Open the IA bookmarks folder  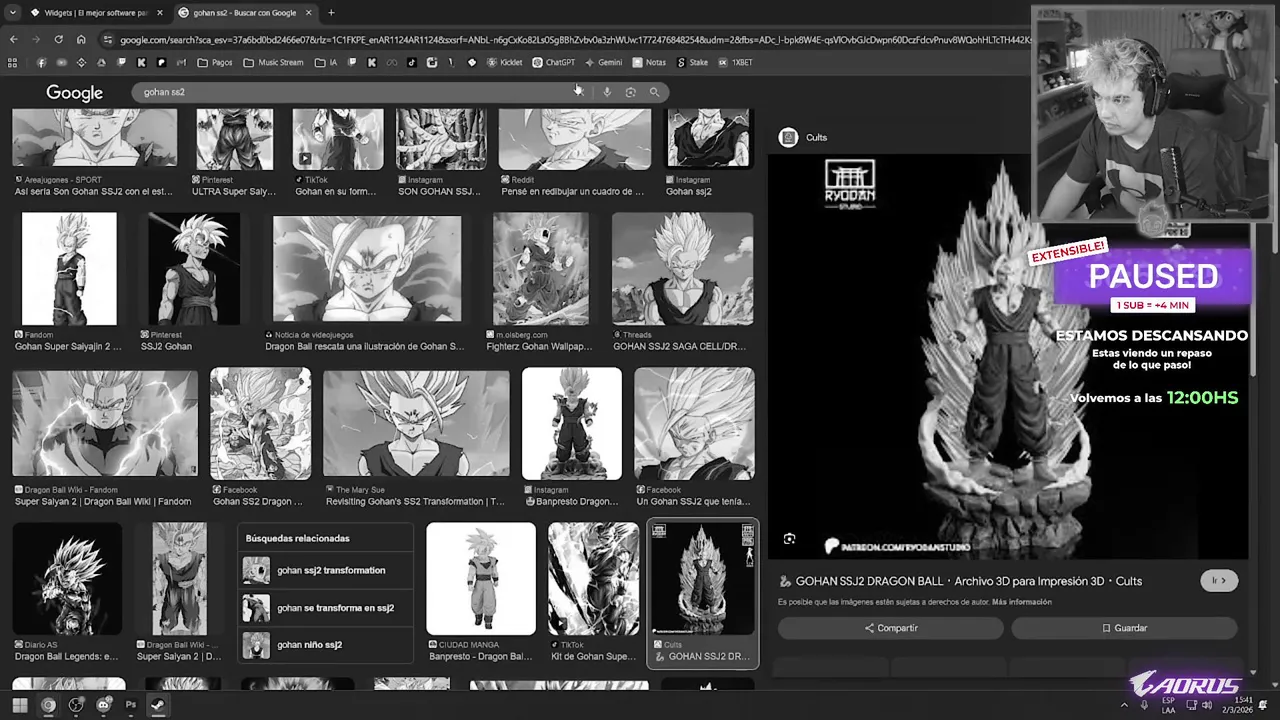click(x=326, y=62)
